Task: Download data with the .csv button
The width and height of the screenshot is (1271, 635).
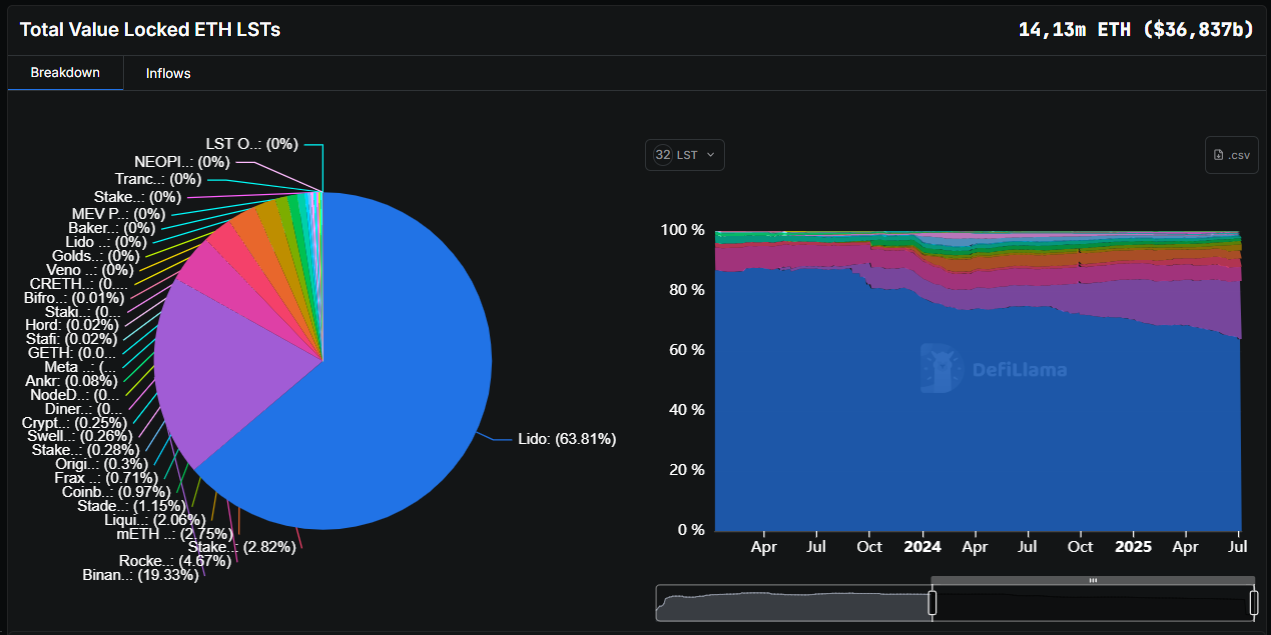Action: tap(1231, 155)
